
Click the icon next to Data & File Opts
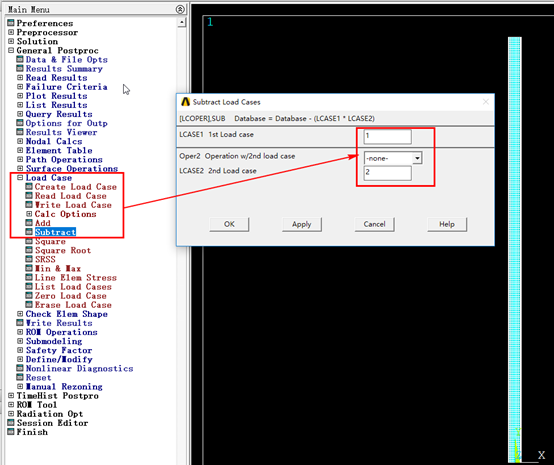point(20,59)
